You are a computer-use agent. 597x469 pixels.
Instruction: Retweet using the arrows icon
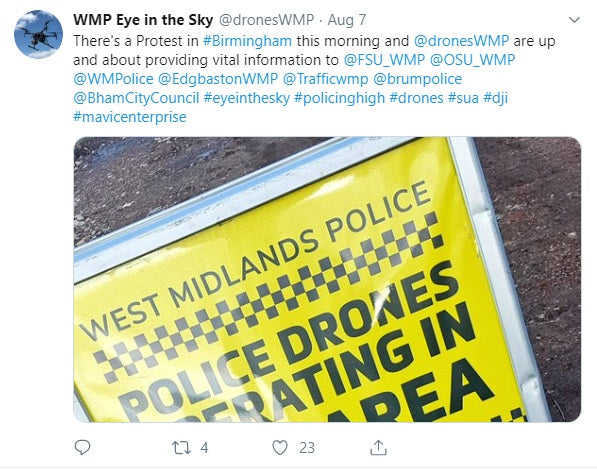coord(181,448)
